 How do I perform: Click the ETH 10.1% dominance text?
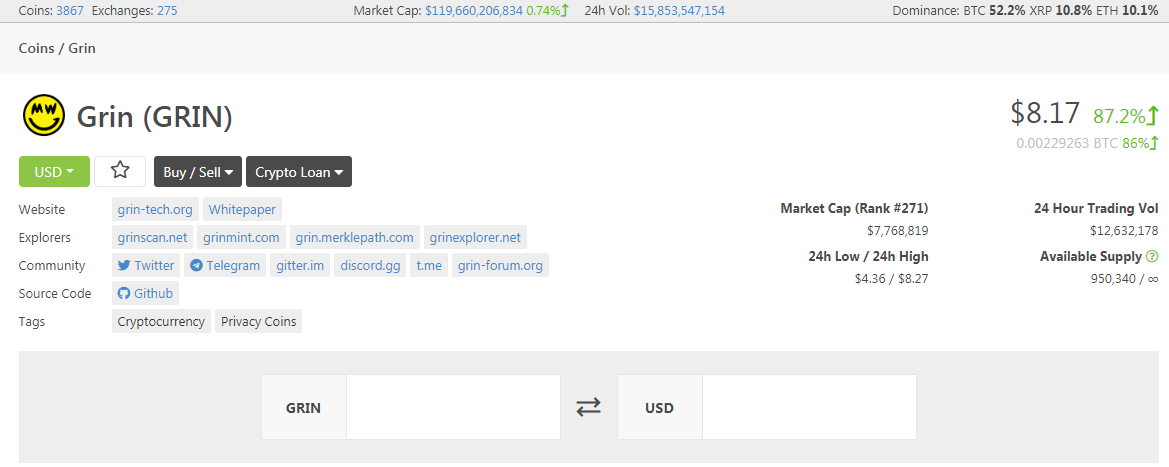[1126, 10]
